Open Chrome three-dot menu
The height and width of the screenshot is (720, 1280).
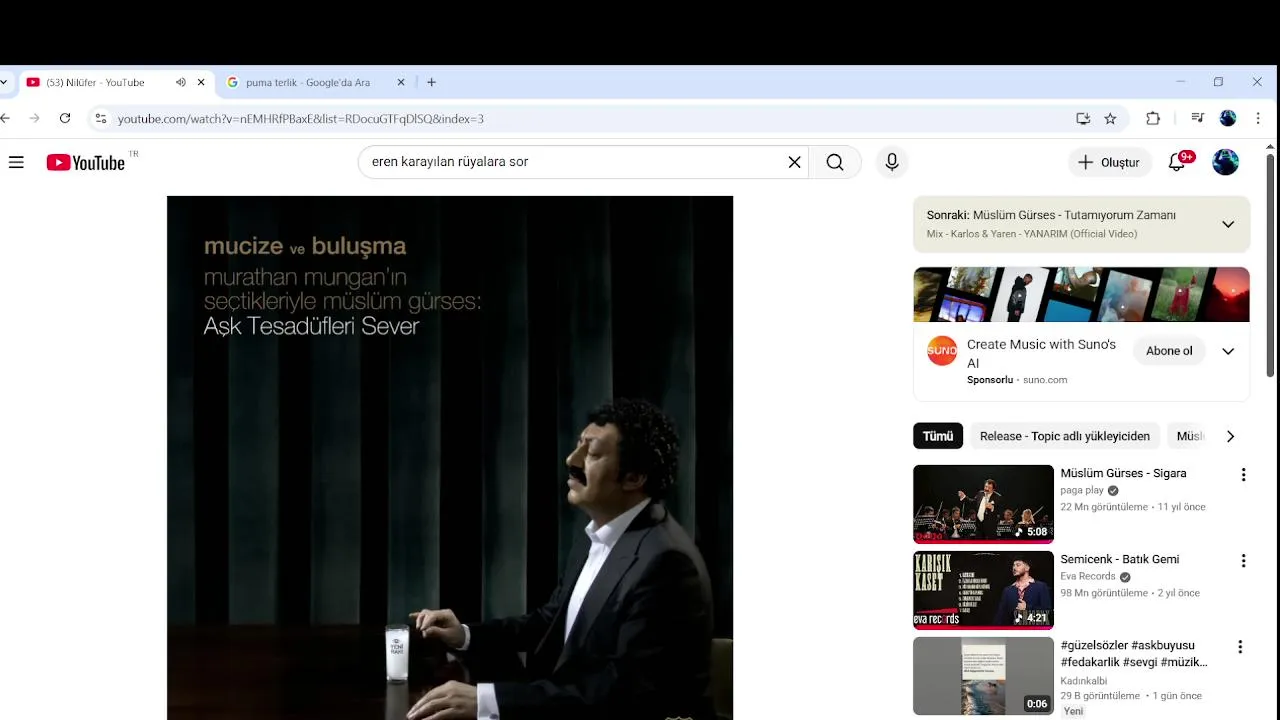(1258, 118)
